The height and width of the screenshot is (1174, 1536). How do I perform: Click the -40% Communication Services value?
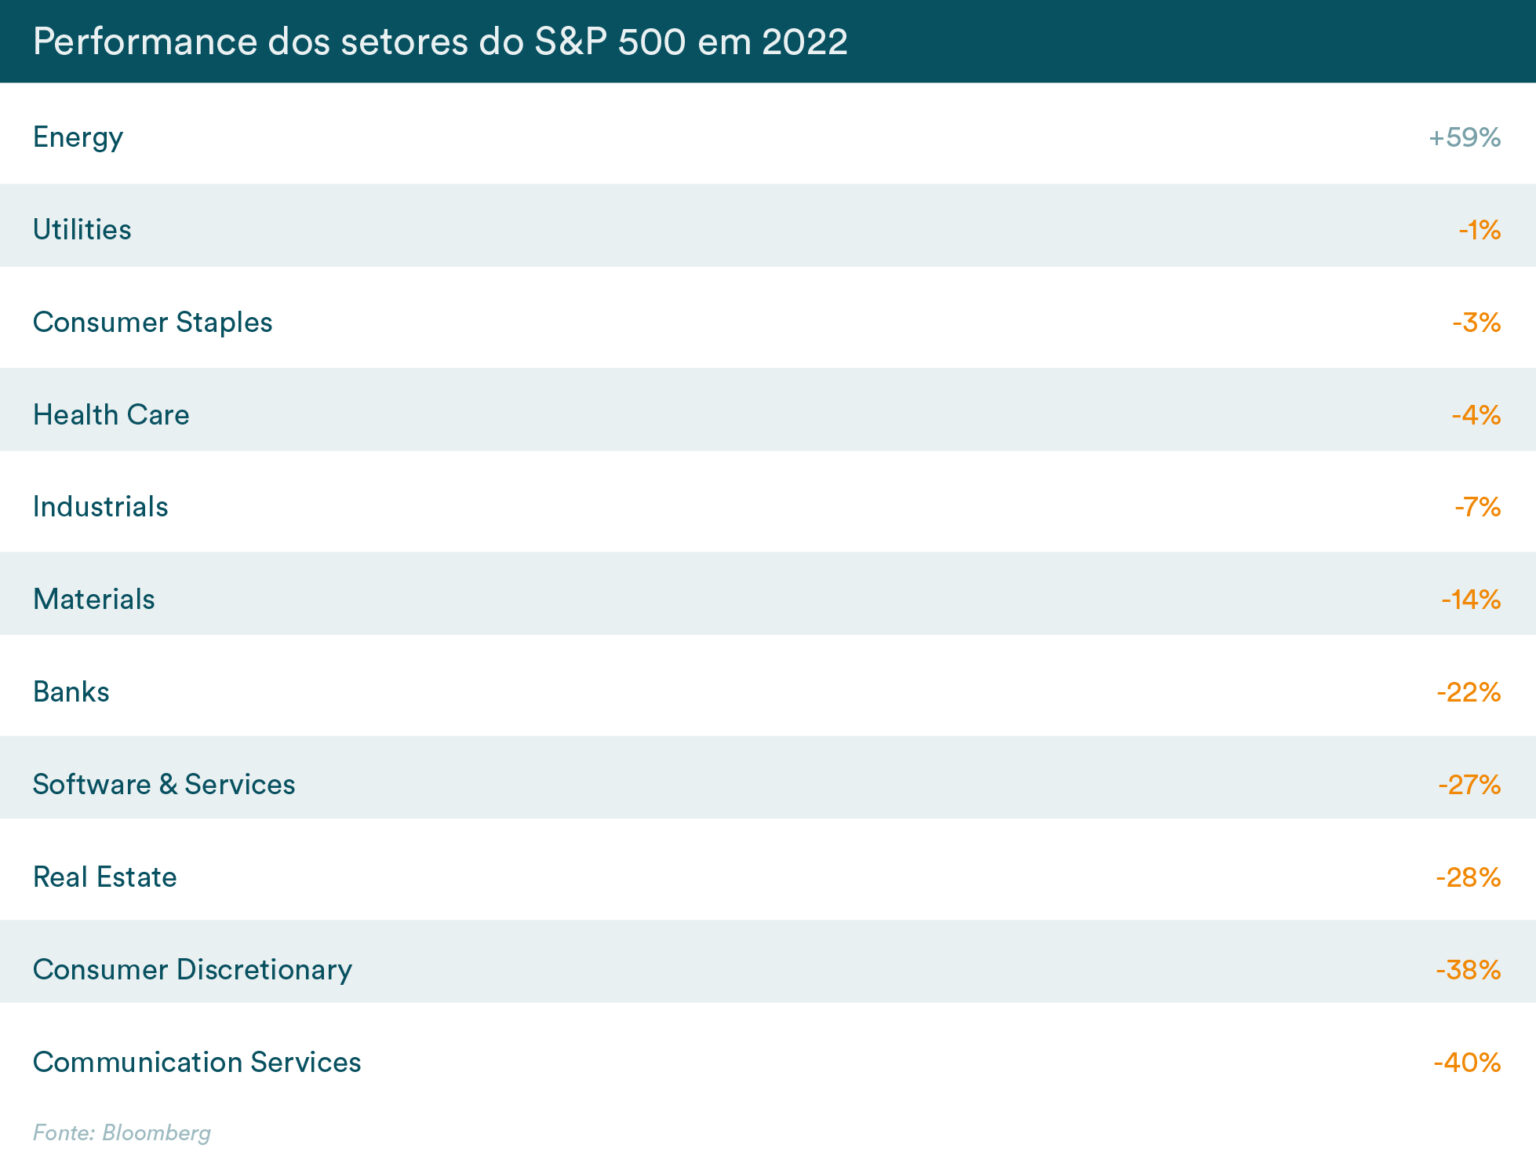[1467, 1062]
